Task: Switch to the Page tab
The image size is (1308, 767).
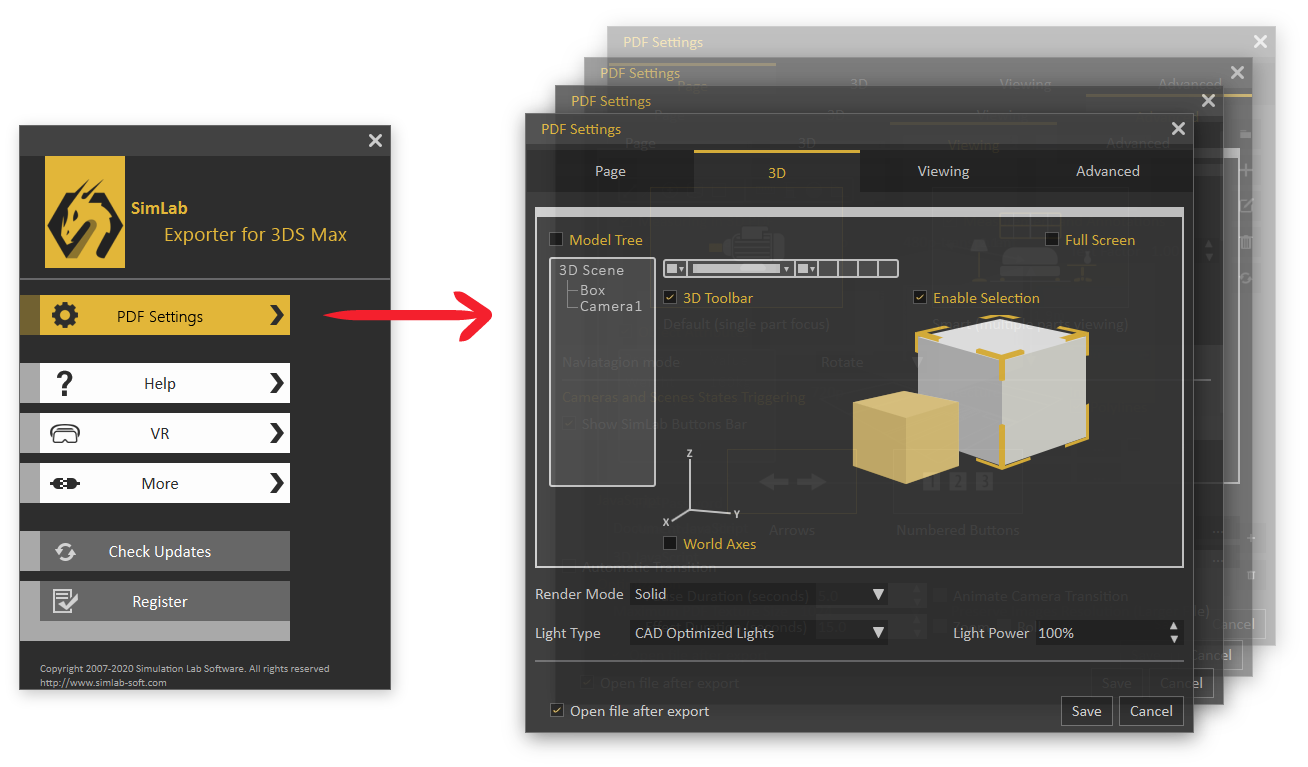Action: coord(610,171)
